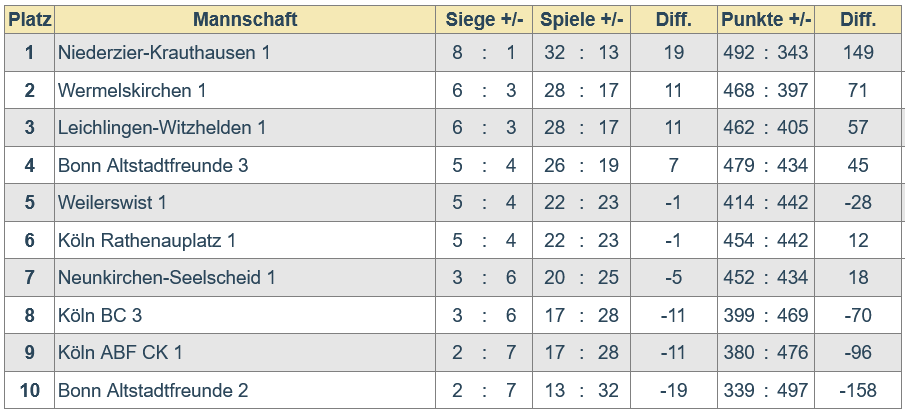Select the point difference value 149
The image size is (905, 415).
click(858, 53)
